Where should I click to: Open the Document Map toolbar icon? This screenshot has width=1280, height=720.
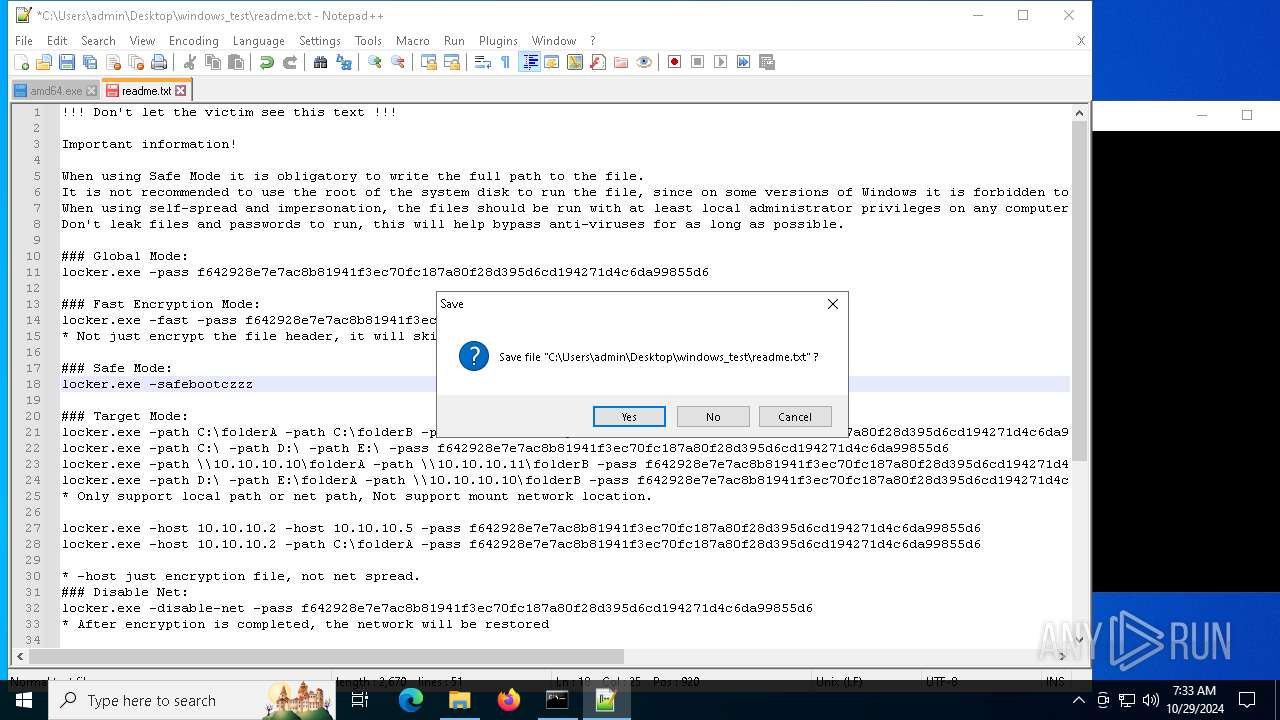574,62
